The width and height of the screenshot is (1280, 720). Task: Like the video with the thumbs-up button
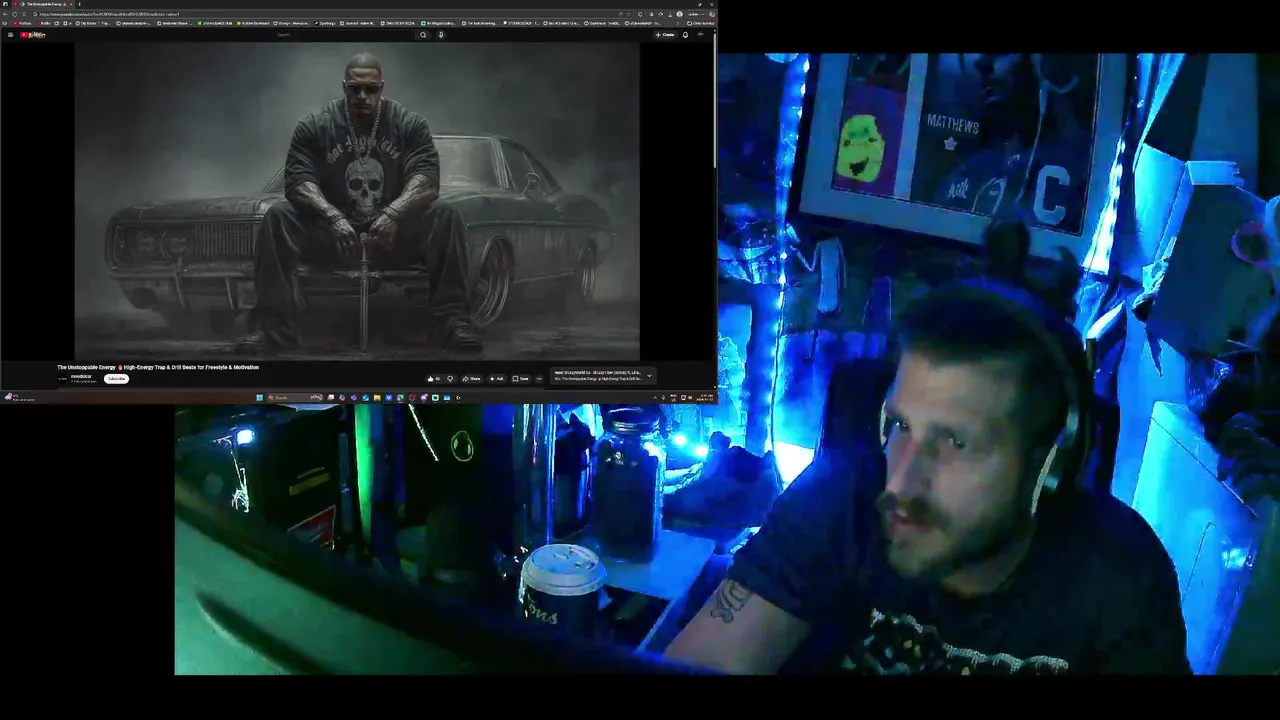pyautogui.click(x=434, y=379)
